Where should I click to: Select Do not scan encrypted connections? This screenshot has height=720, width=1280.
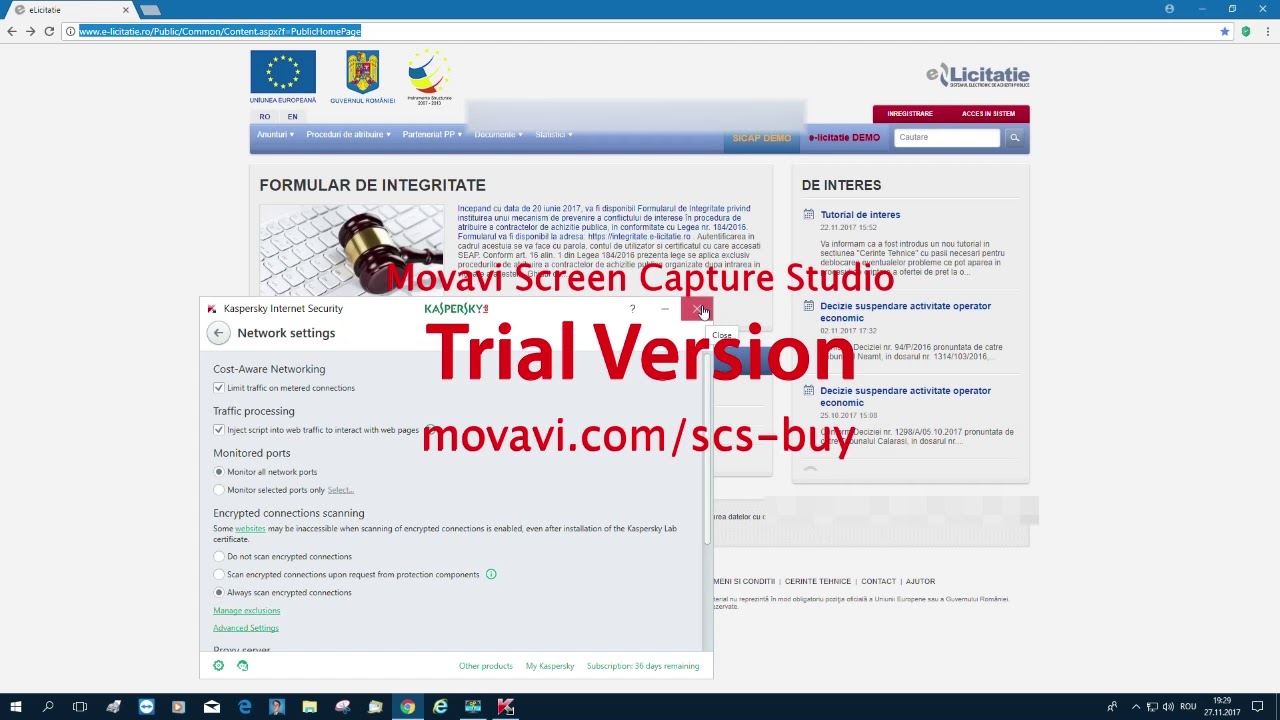tap(218, 556)
